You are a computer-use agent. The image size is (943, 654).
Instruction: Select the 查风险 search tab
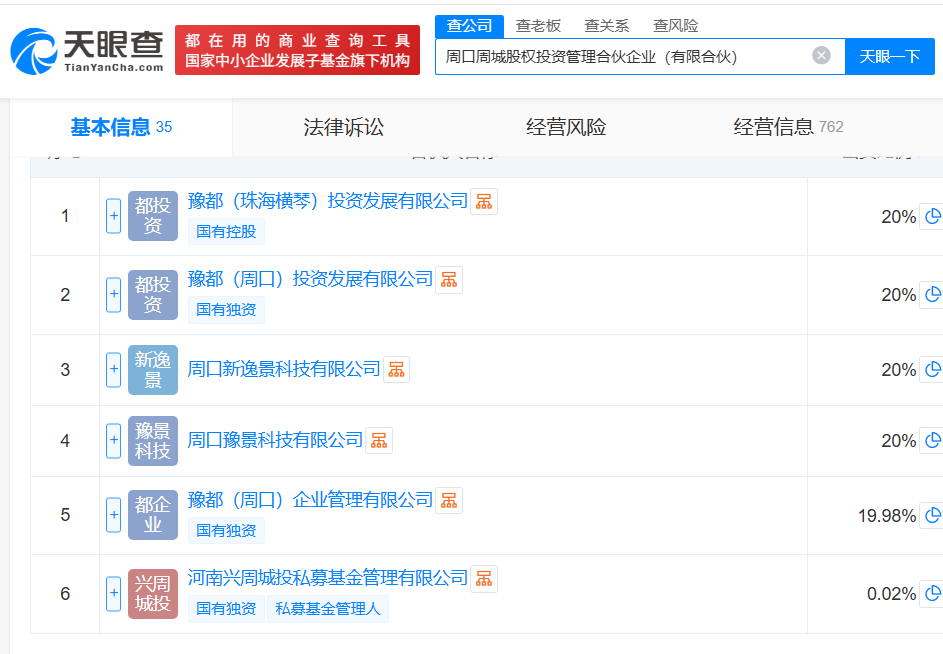[675, 26]
